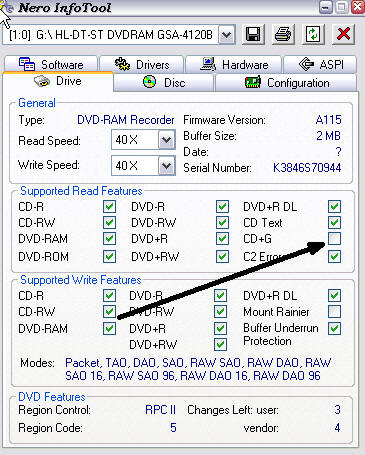Open the drive selection dropdown arrow
365x455 pixels.
pyautogui.click(x=227, y=34)
